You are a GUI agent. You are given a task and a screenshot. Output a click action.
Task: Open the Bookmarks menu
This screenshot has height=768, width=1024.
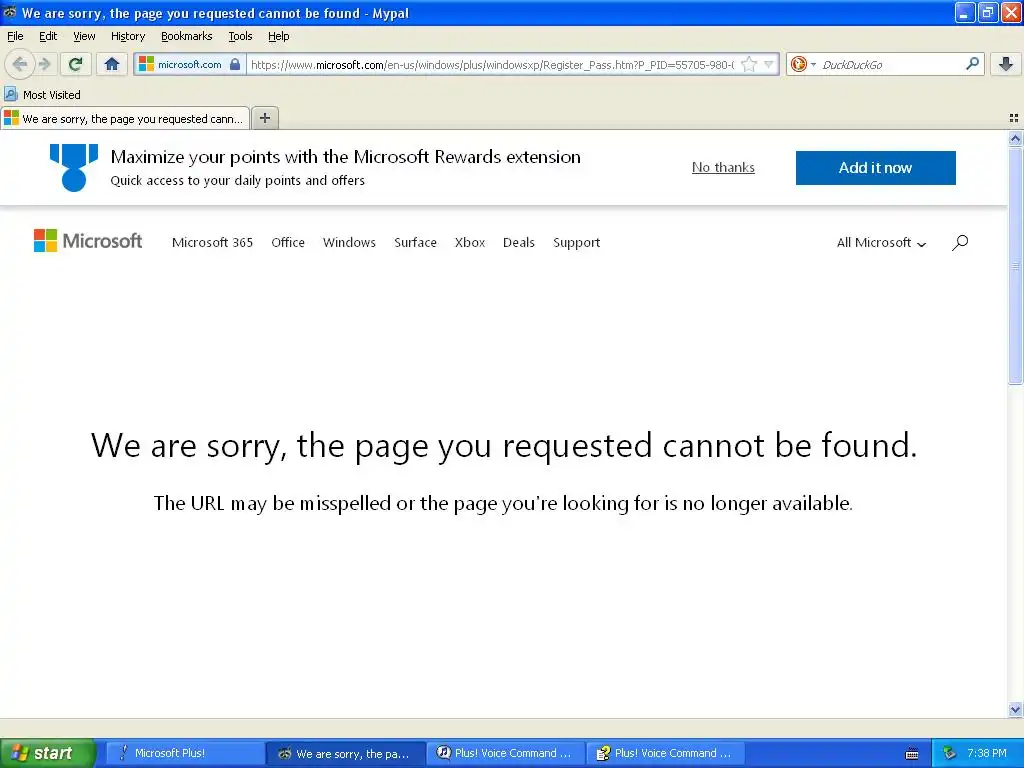click(x=187, y=36)
